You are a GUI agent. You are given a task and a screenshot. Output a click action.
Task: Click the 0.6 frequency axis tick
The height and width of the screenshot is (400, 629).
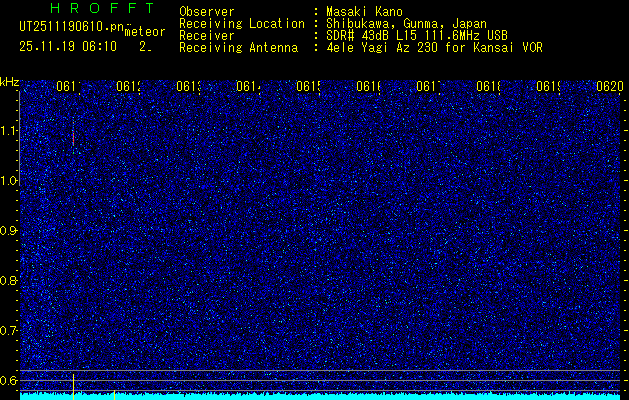[x=9, y=380]
